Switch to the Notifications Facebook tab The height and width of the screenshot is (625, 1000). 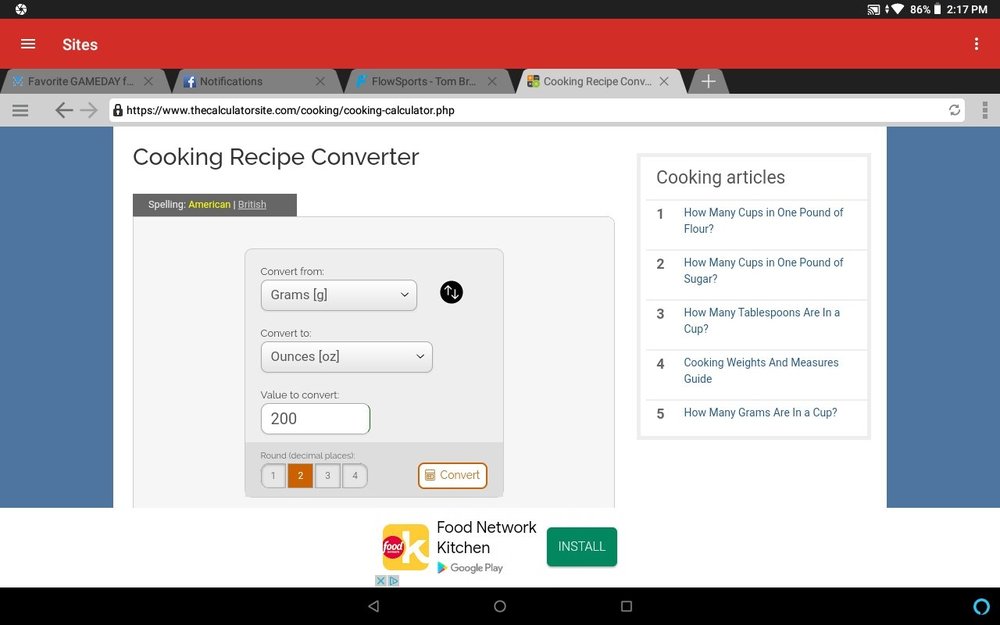pyautogui.click(x=253, y=82)
